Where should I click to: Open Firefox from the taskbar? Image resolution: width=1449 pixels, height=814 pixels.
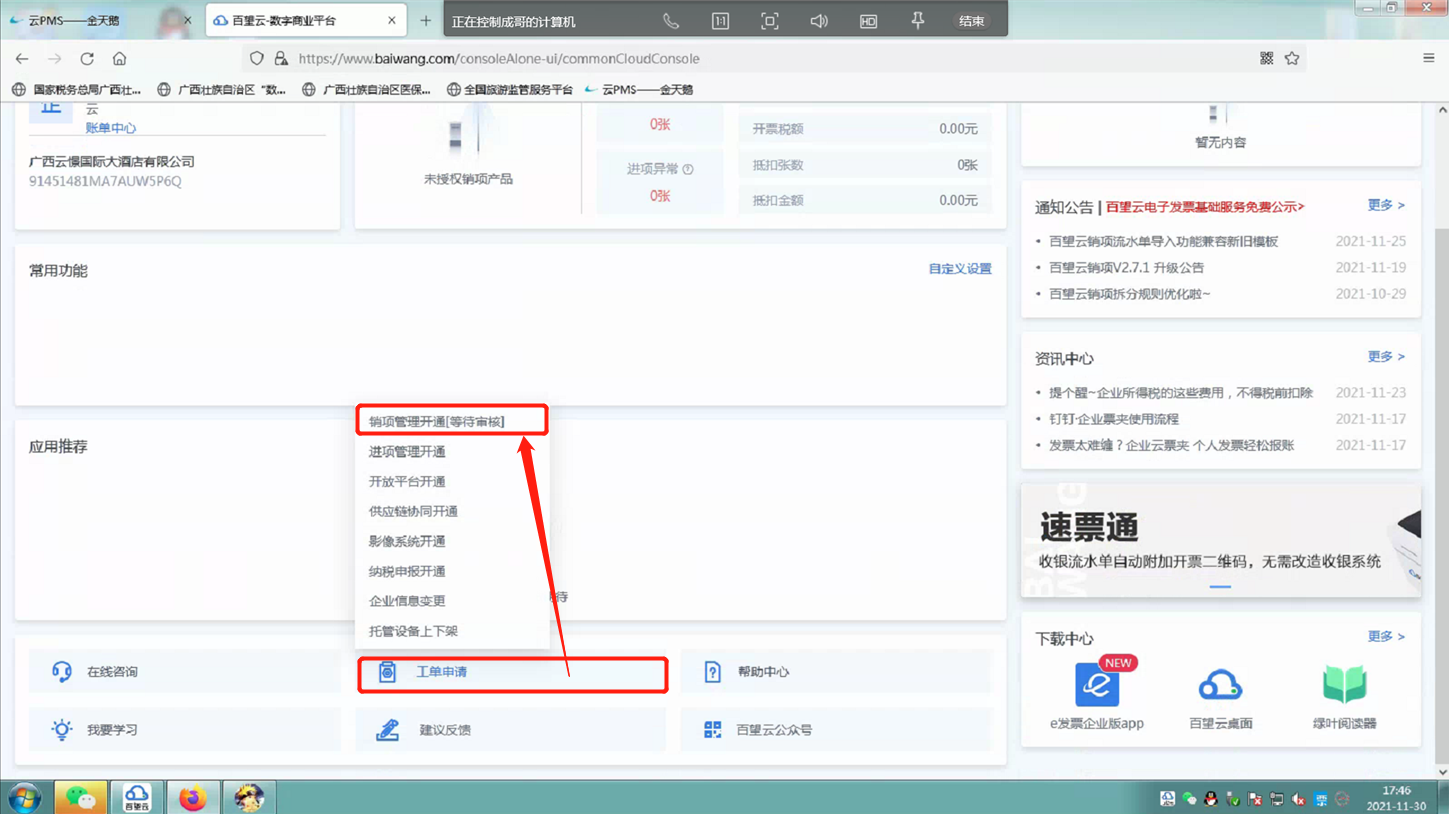192,797
